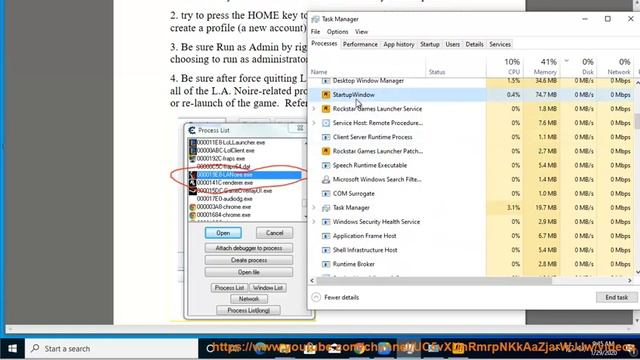The height and width of the screenshot is (360, 640).
Task: Click Application Frame Host memory 6.7 MB
Action: click(547, 236)
